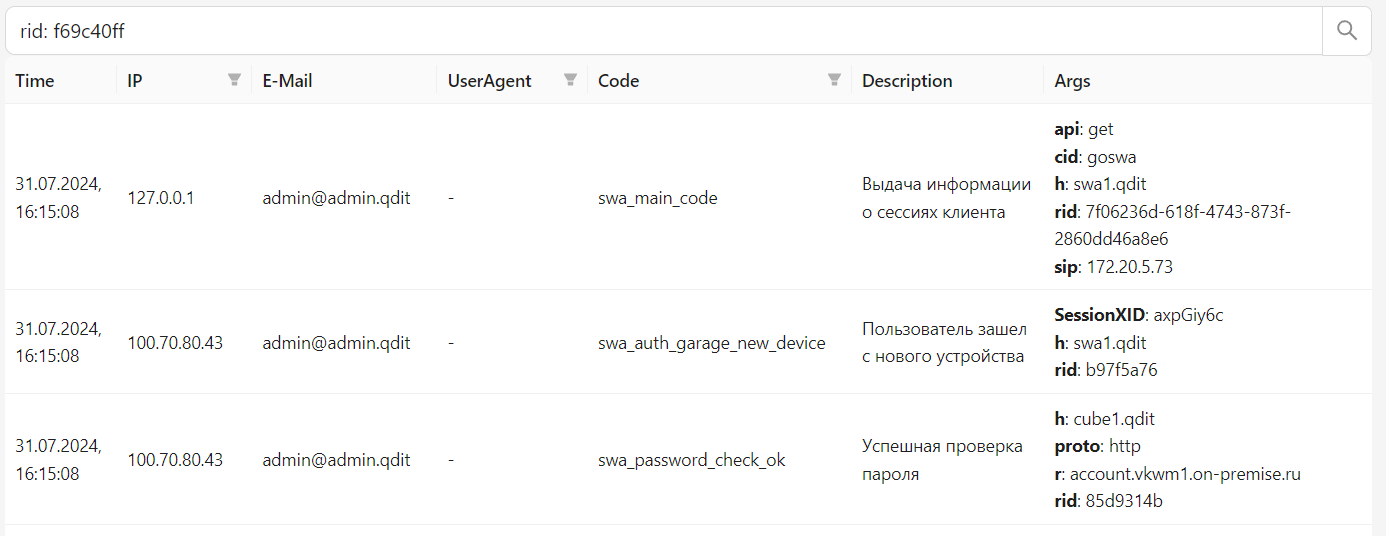
Task: Click the Args column header
Action: [1072, 81]
